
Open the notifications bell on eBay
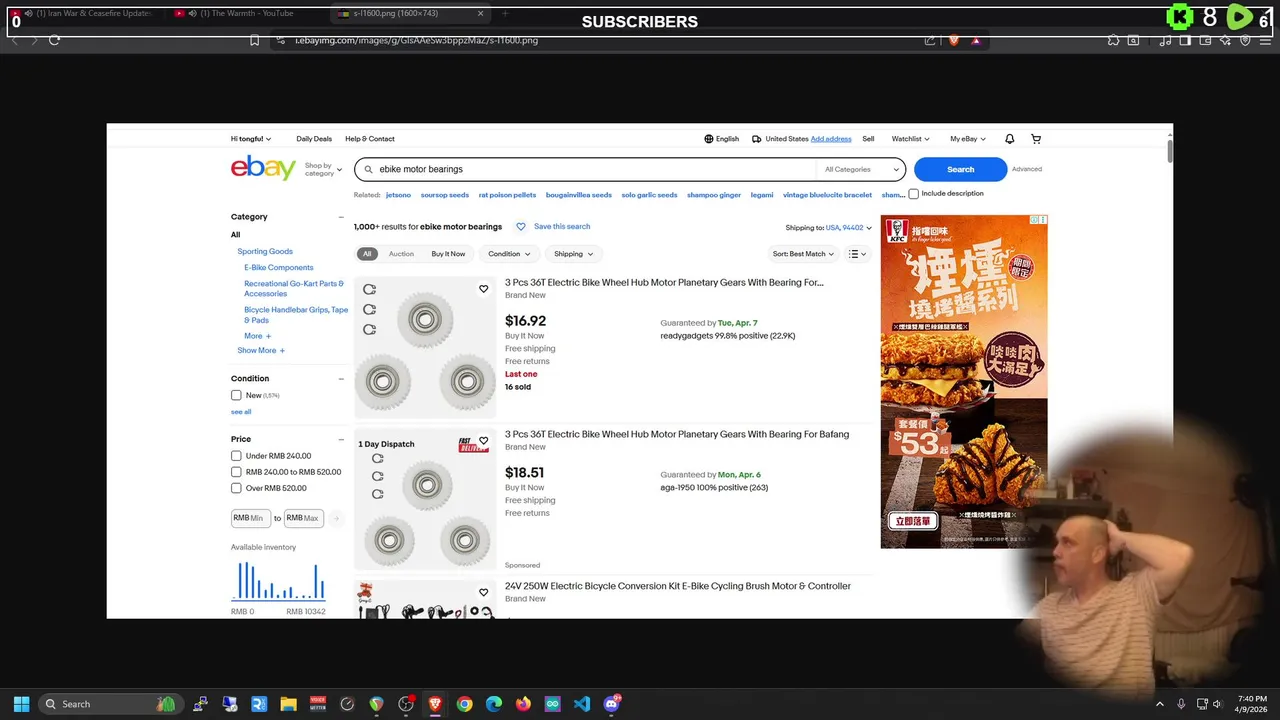(1009, 139)
